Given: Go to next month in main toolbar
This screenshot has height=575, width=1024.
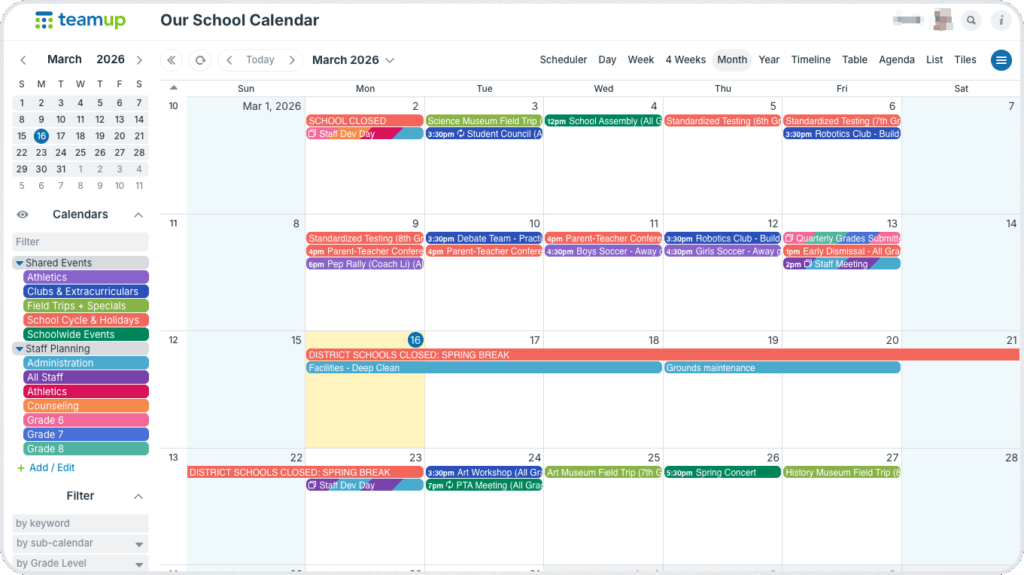Looking at the screenshot, I should pyautogui.click(x=292, y=60).
